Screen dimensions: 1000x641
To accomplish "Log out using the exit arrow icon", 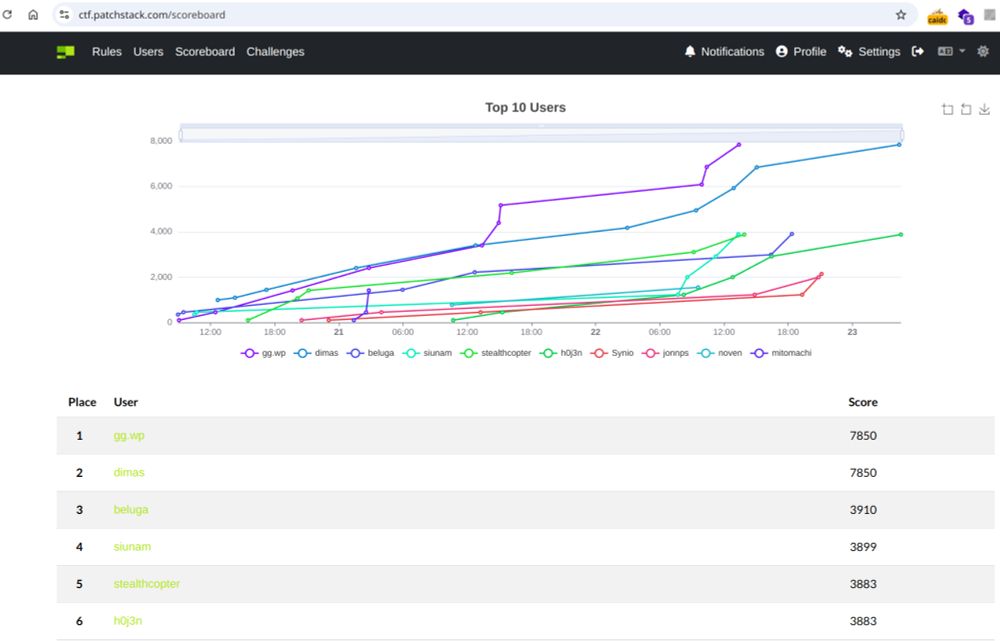I will click(x=918, y=52).
